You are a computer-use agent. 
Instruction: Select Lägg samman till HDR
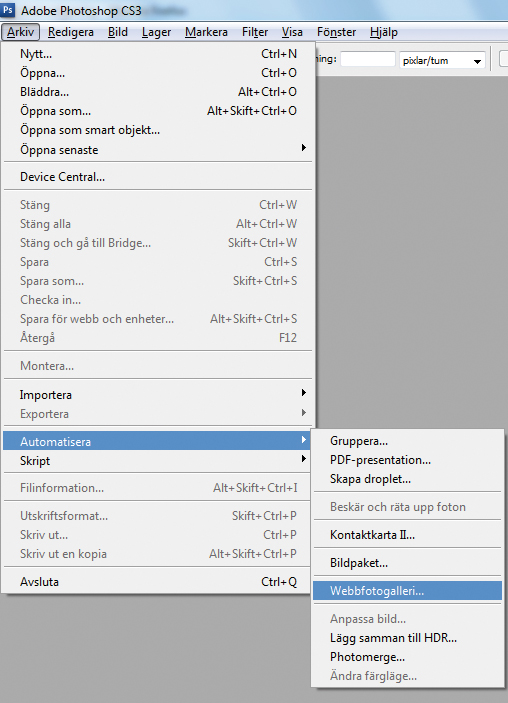point(408,638)
